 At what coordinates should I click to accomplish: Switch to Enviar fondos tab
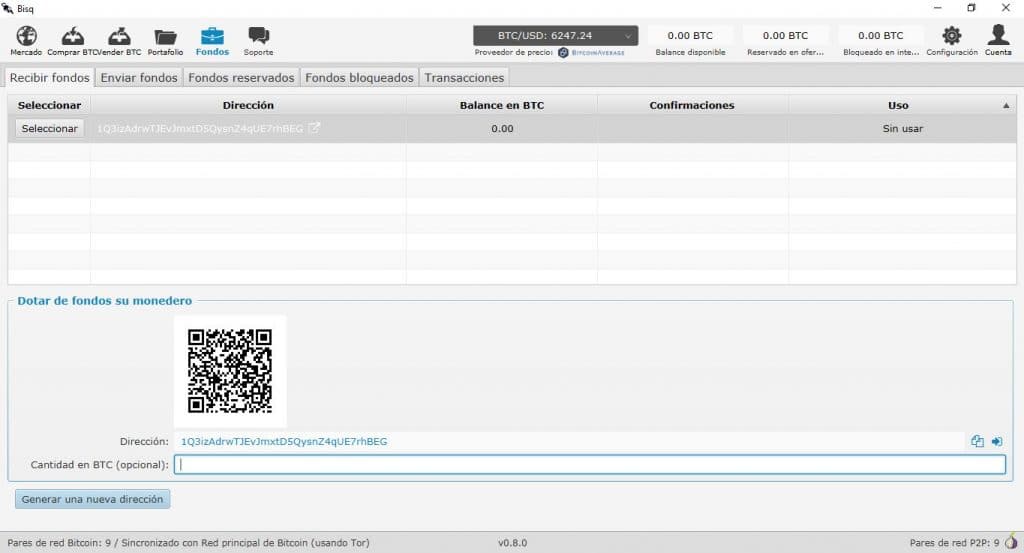coord(139,77)
